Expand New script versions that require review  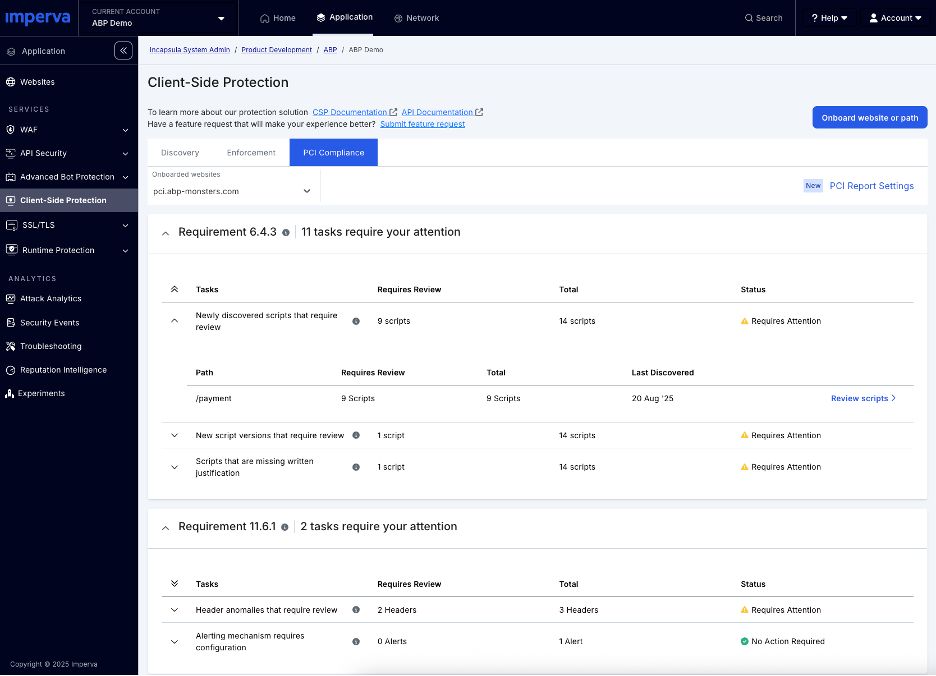pos(175,436)
